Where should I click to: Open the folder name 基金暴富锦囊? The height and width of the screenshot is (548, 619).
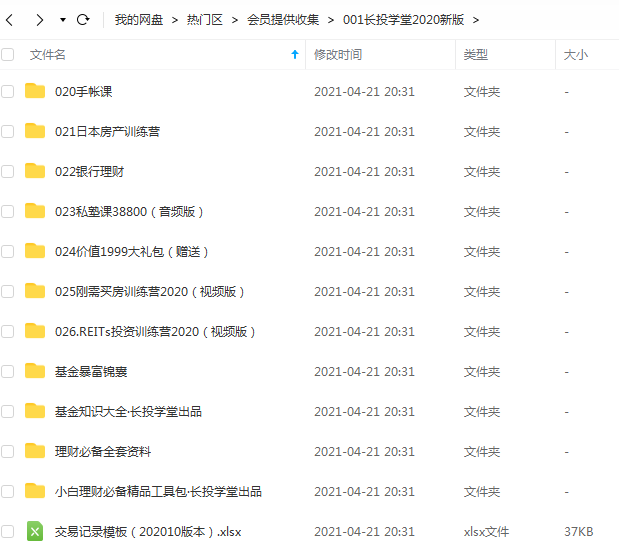91,372
